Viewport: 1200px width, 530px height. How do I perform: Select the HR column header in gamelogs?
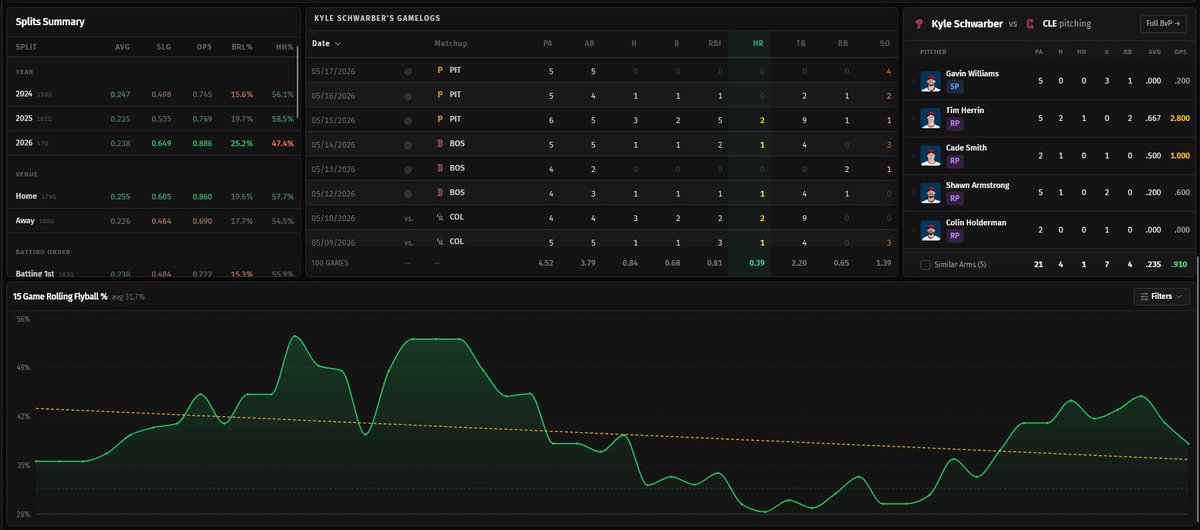point(758,44)
